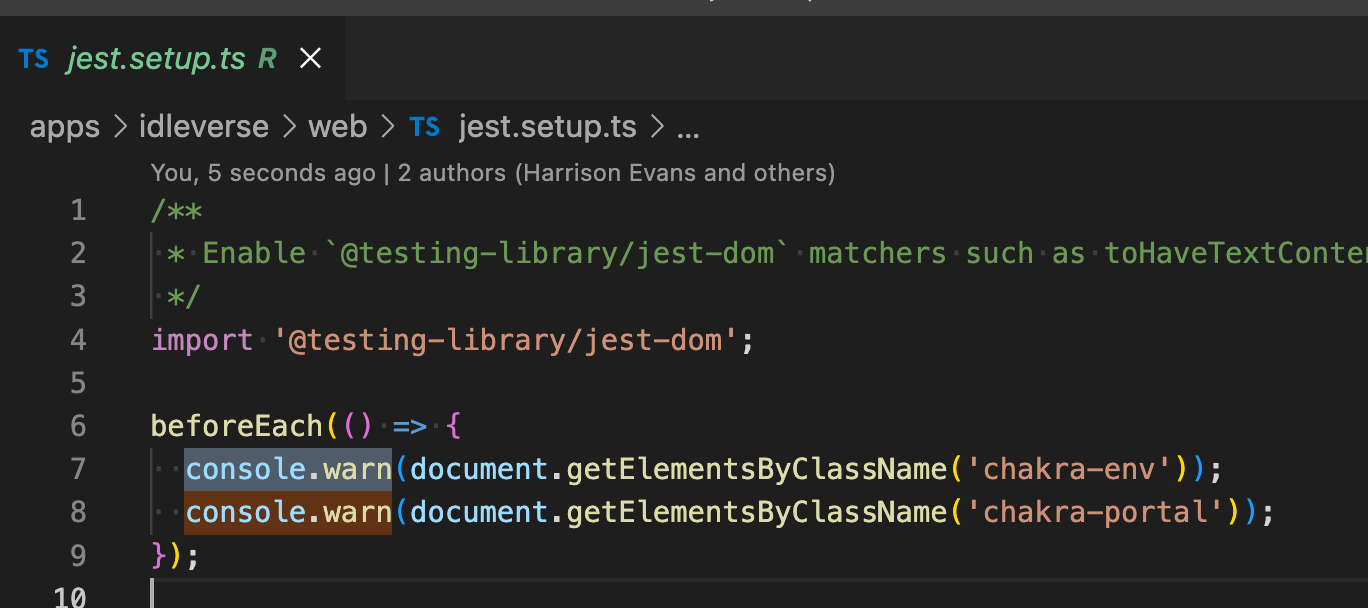Click line number 9 in gutter
The width and height of the screenshot is (1368, 608).
tap(78, 555)
